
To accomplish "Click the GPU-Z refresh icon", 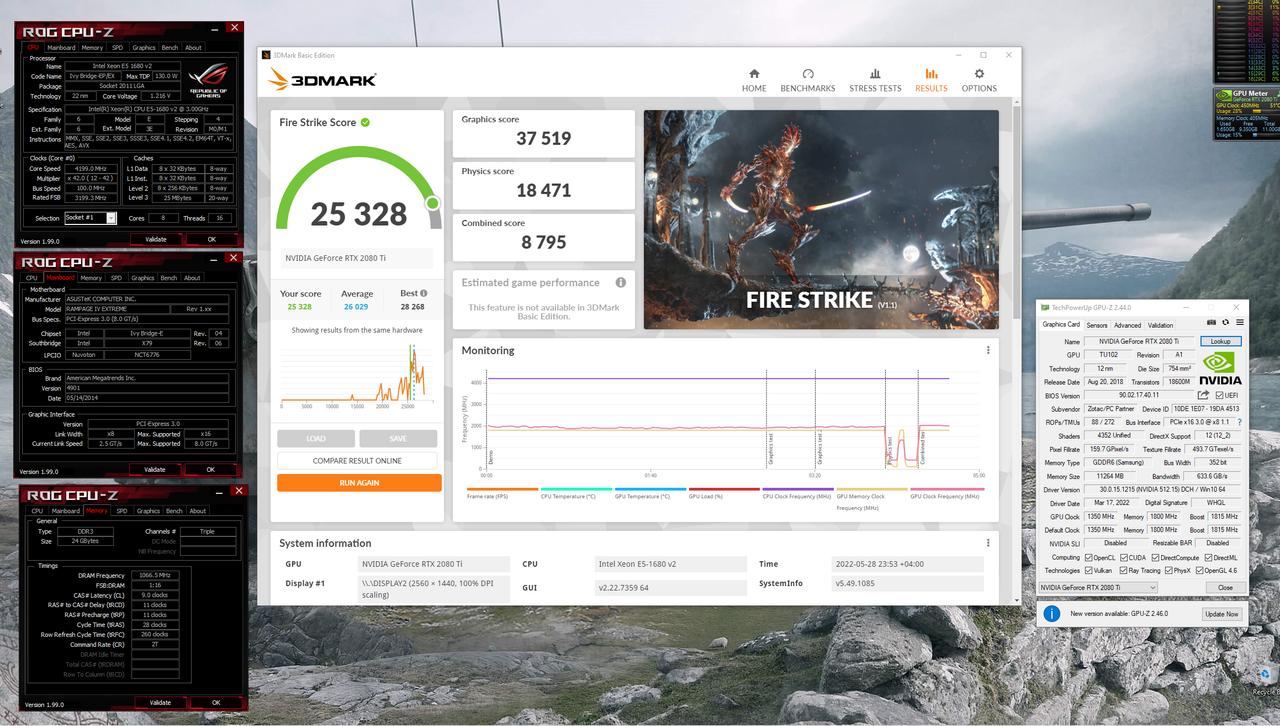I will [x=1226, y=323].
